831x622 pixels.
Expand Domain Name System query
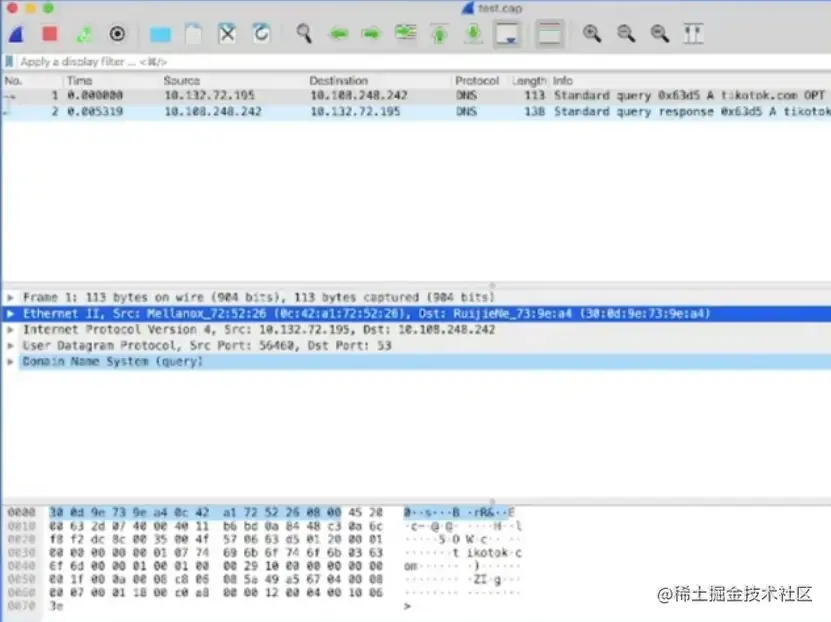(10, 362)
